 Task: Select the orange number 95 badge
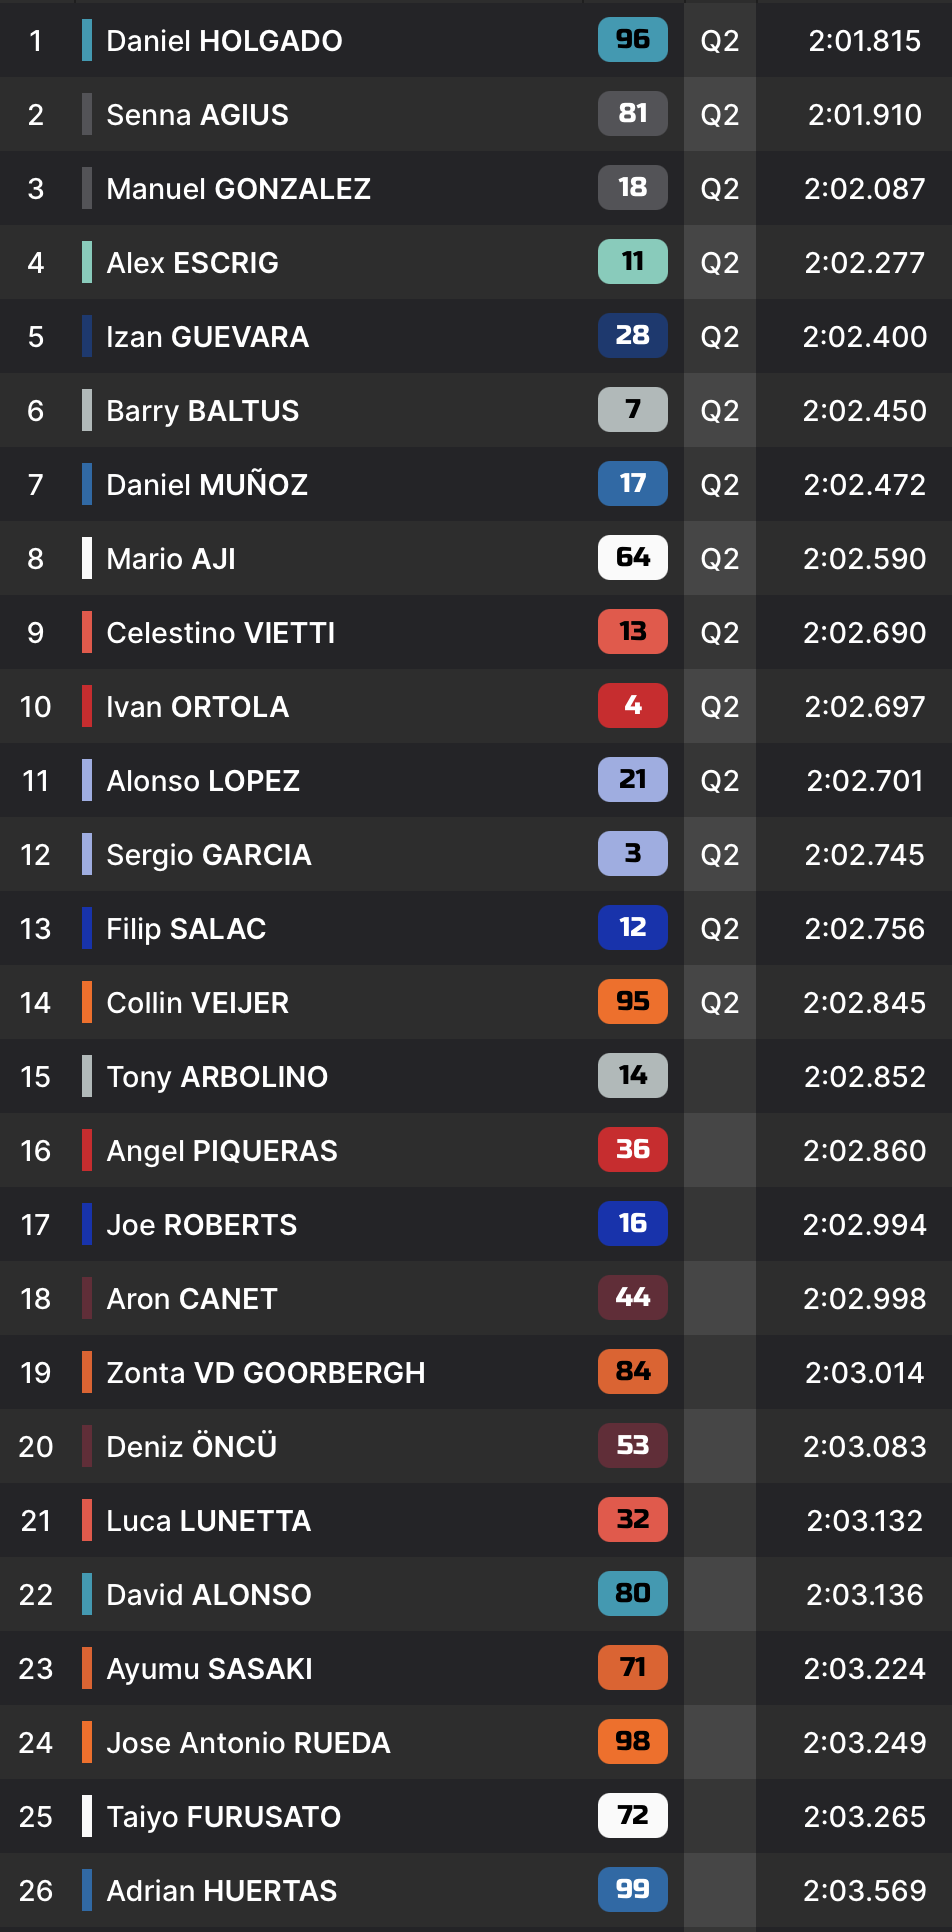(x=633, y=1002)
